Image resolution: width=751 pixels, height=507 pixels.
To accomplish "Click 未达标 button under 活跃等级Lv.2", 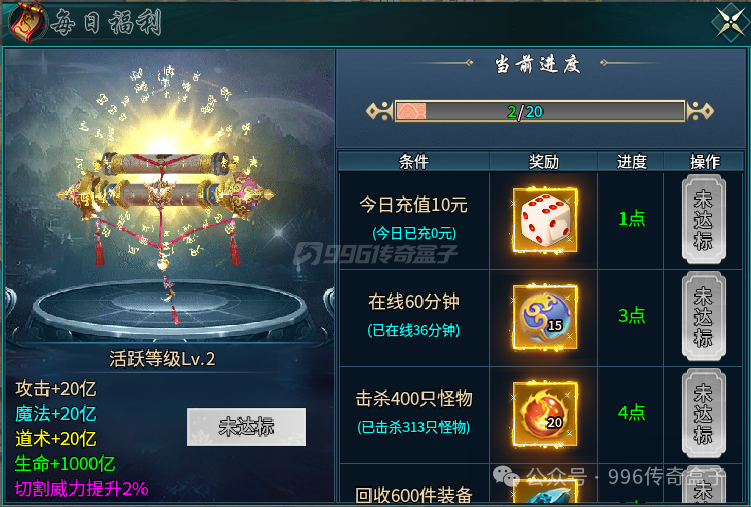I will (246, 427).
